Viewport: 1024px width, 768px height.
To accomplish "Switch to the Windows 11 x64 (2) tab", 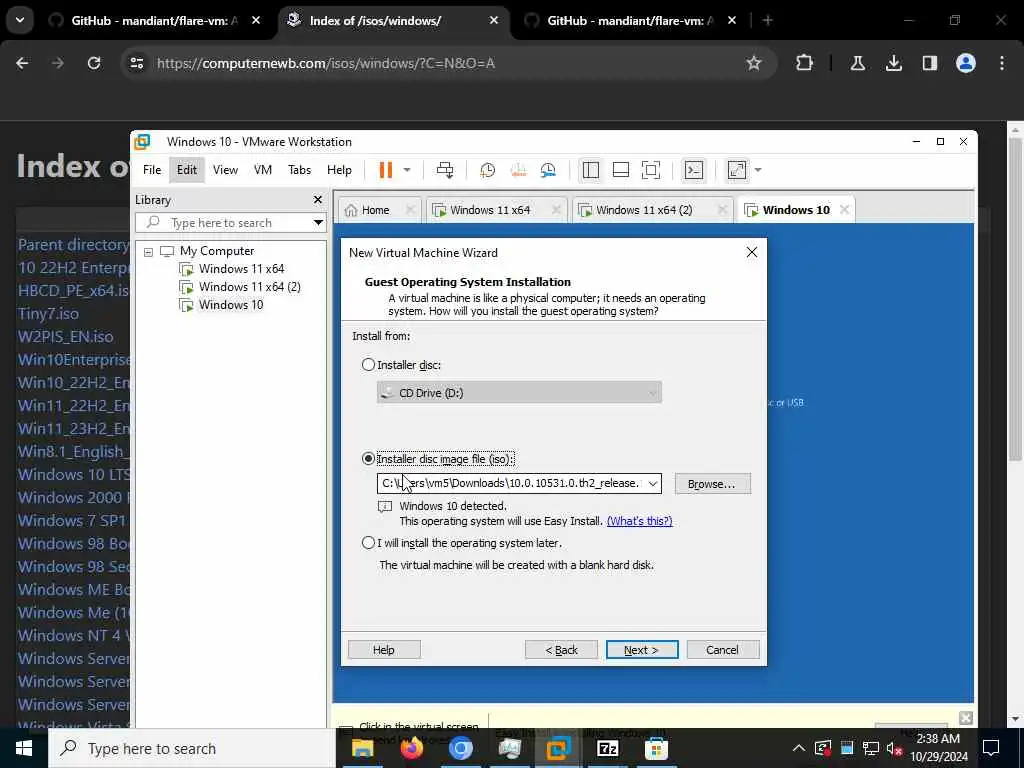I will [644, 210].
